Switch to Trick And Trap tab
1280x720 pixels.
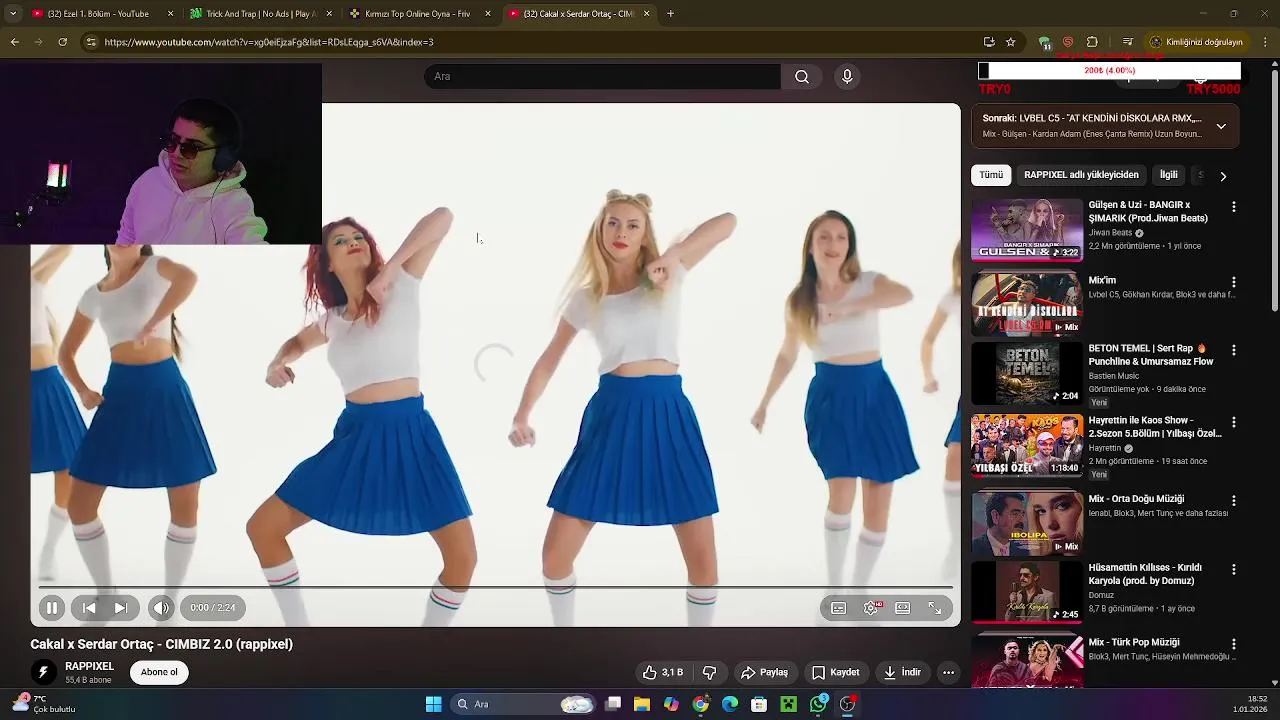tap(260, 14)
